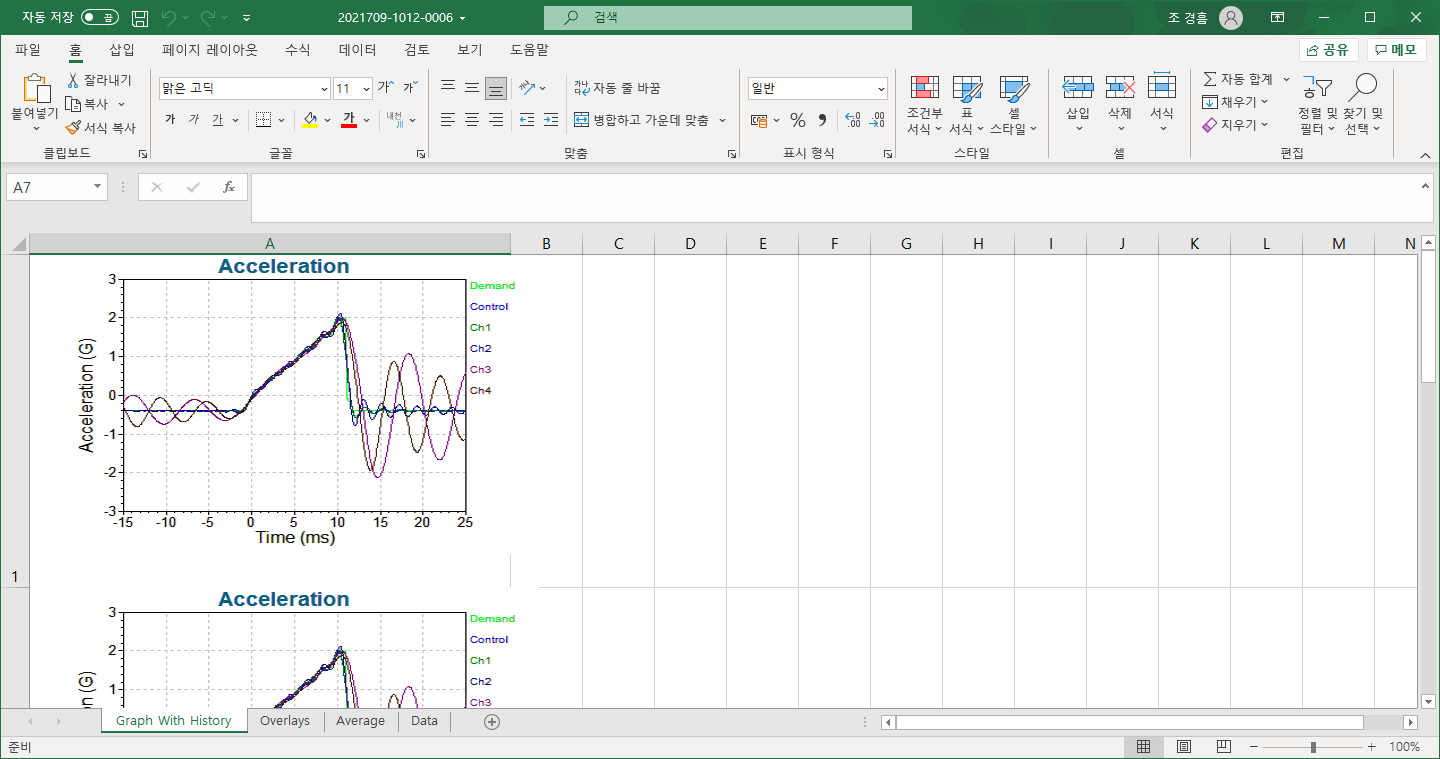1440x759 pixels.
Task: Click the percent style icon
Action: pyautogui.click(x=797, y=120)
